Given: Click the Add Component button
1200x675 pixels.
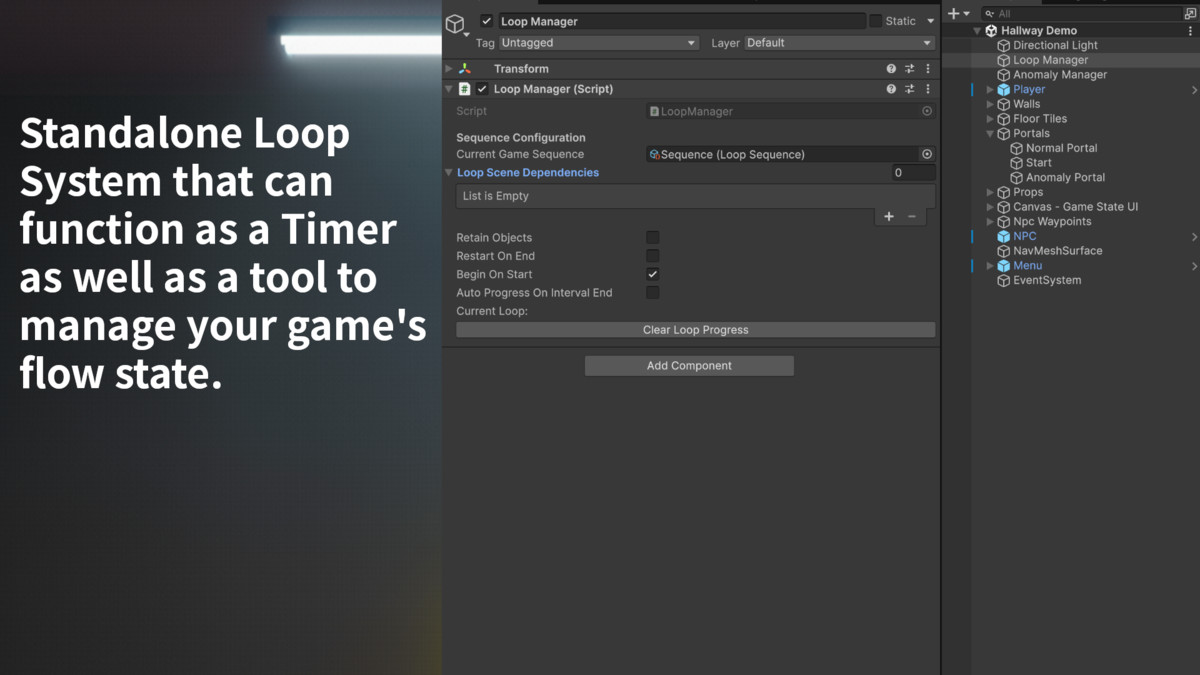Looking at the screenshot, I should (689, 366).
